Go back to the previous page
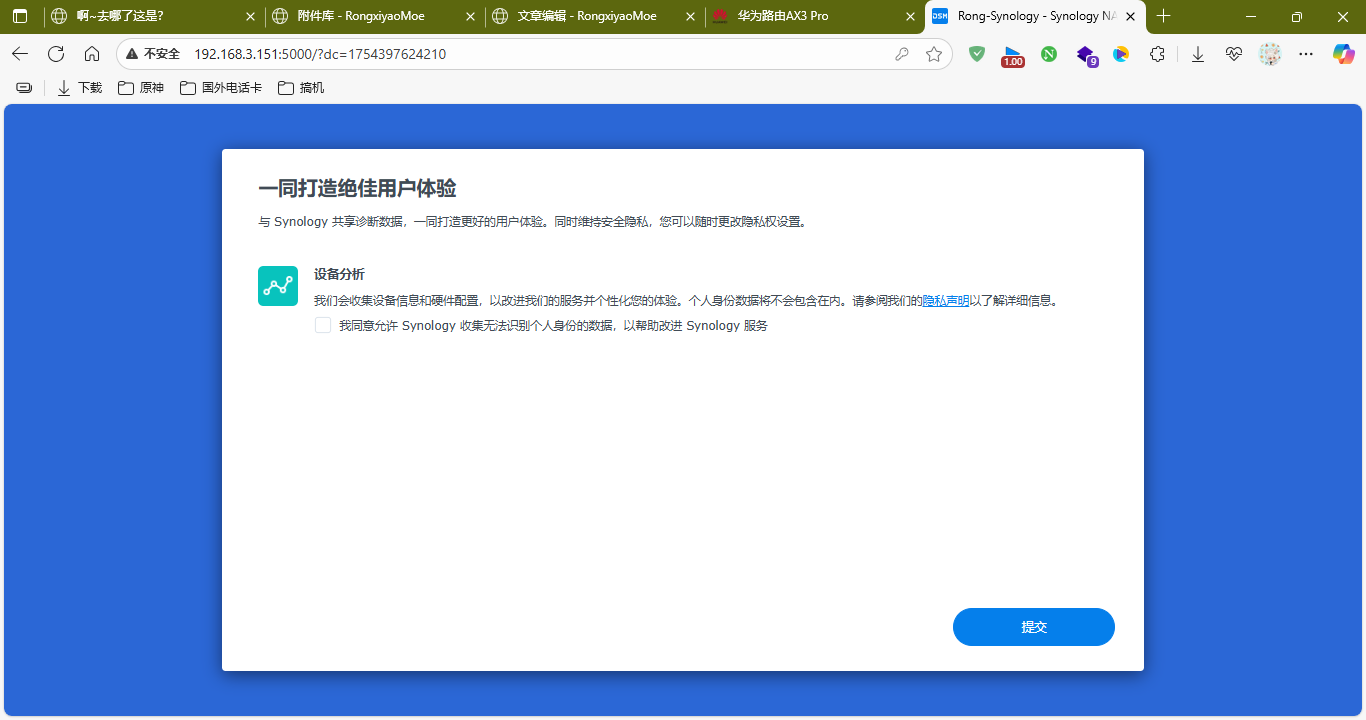Viewport: 1366px width, 720px height. tap(20, 54)
